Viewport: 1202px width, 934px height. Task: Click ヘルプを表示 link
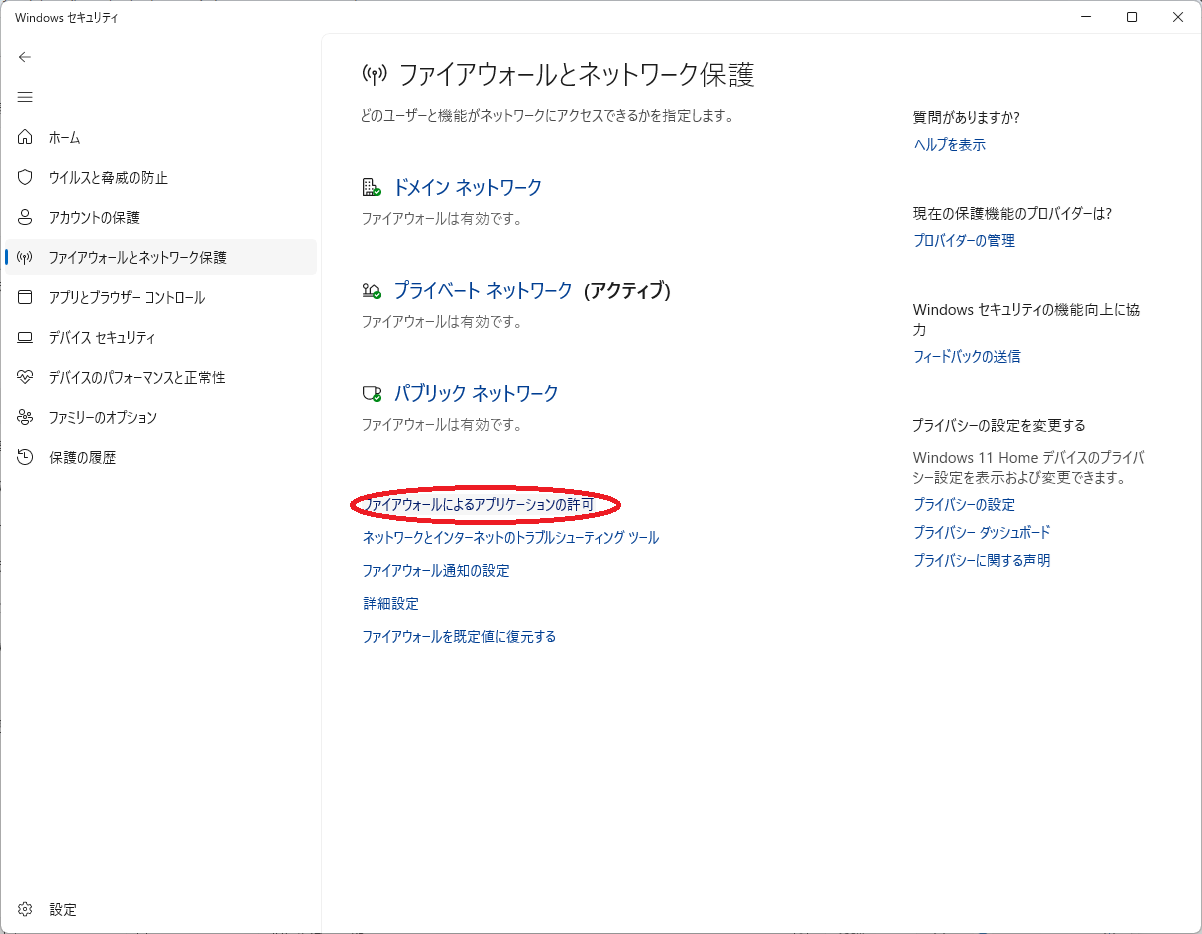coord(950,144)
